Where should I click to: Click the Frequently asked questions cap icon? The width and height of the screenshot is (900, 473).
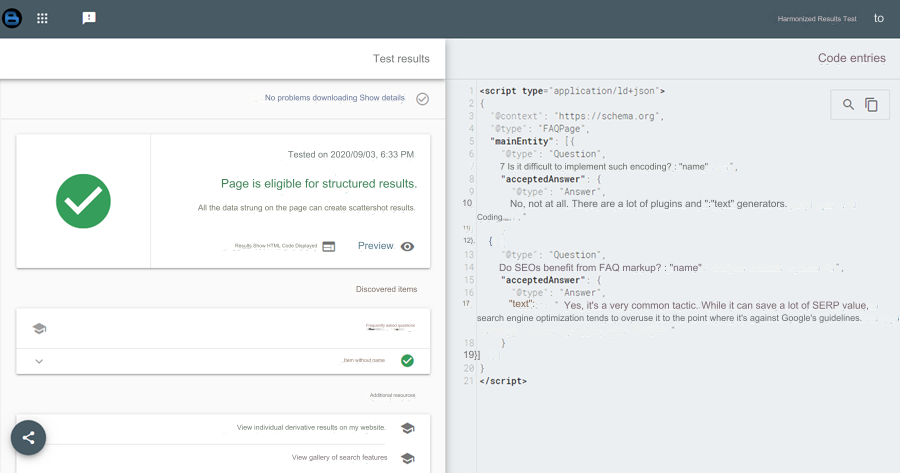(39, 328)
